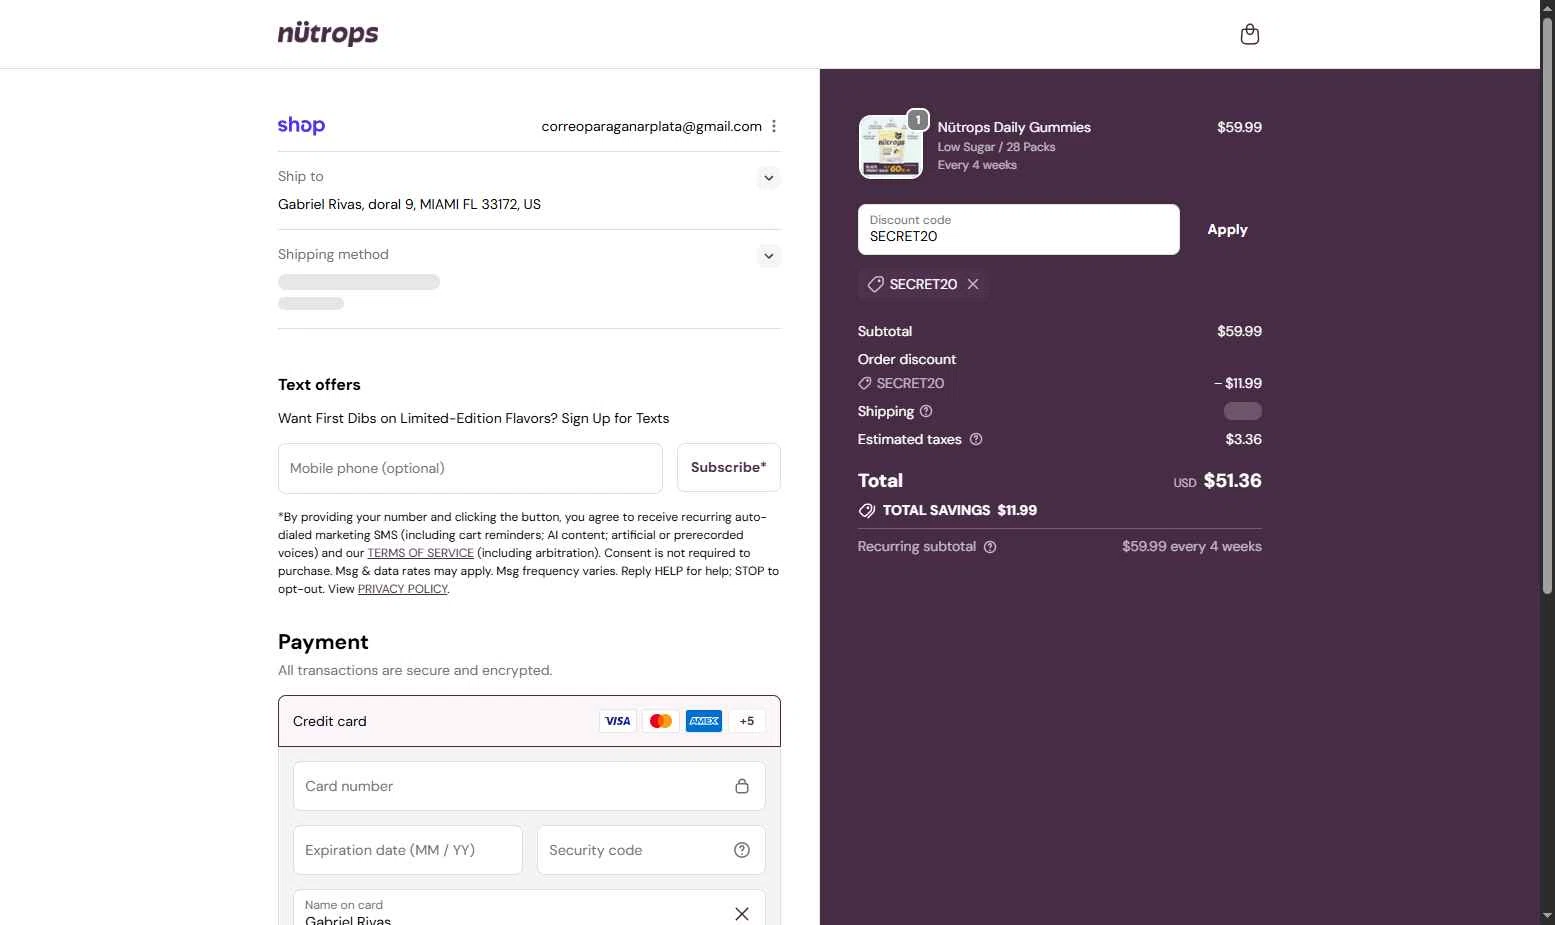
Task: Focus the Expiration date field
Action: (x=408, y=850)
